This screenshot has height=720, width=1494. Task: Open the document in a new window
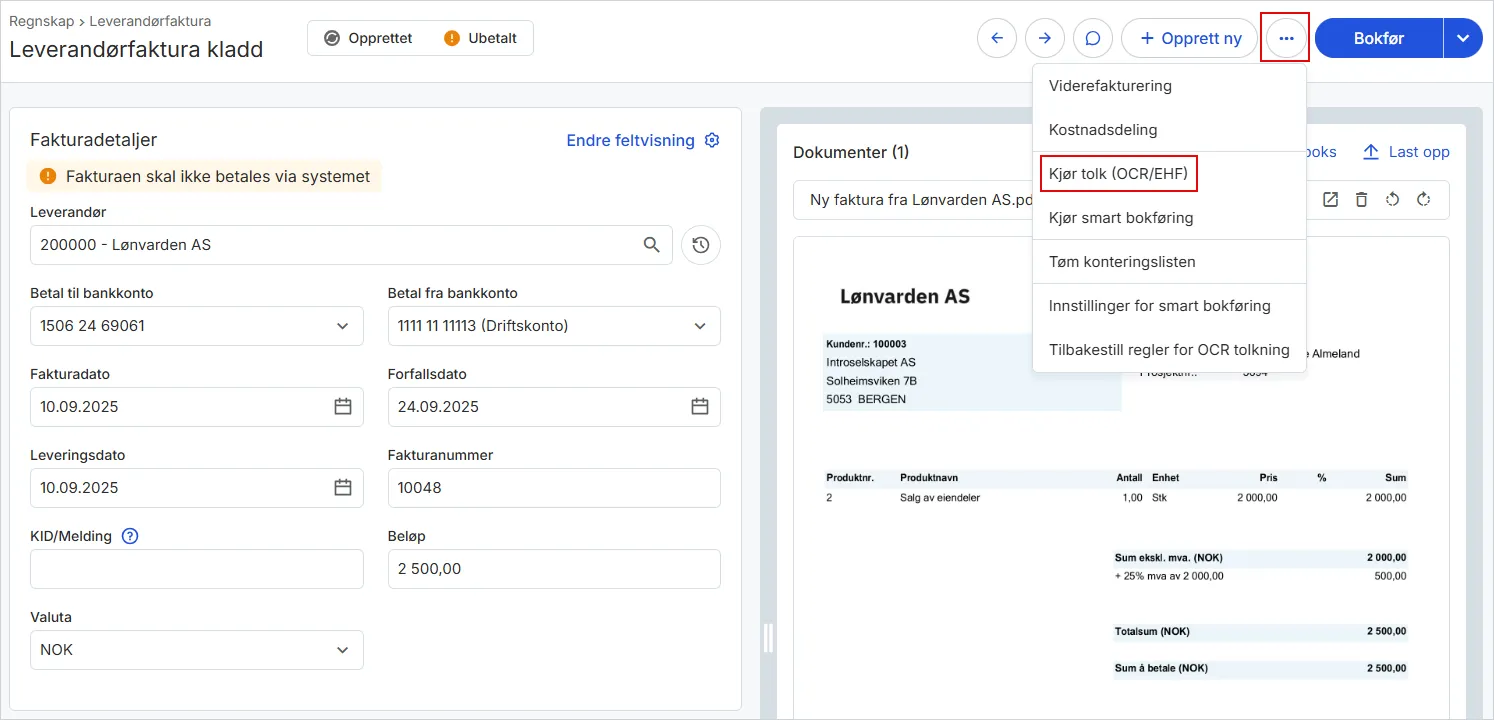coord(1330,200)
